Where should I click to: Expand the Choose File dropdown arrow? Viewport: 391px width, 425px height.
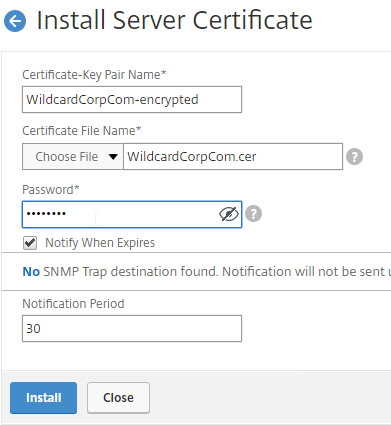113,157
